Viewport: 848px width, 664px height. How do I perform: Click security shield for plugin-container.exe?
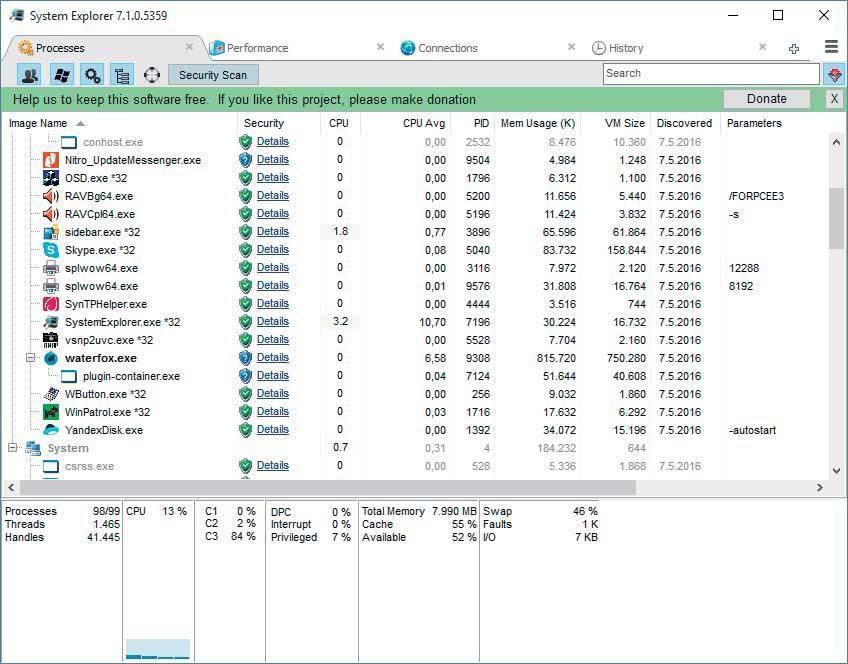[246, 376]
